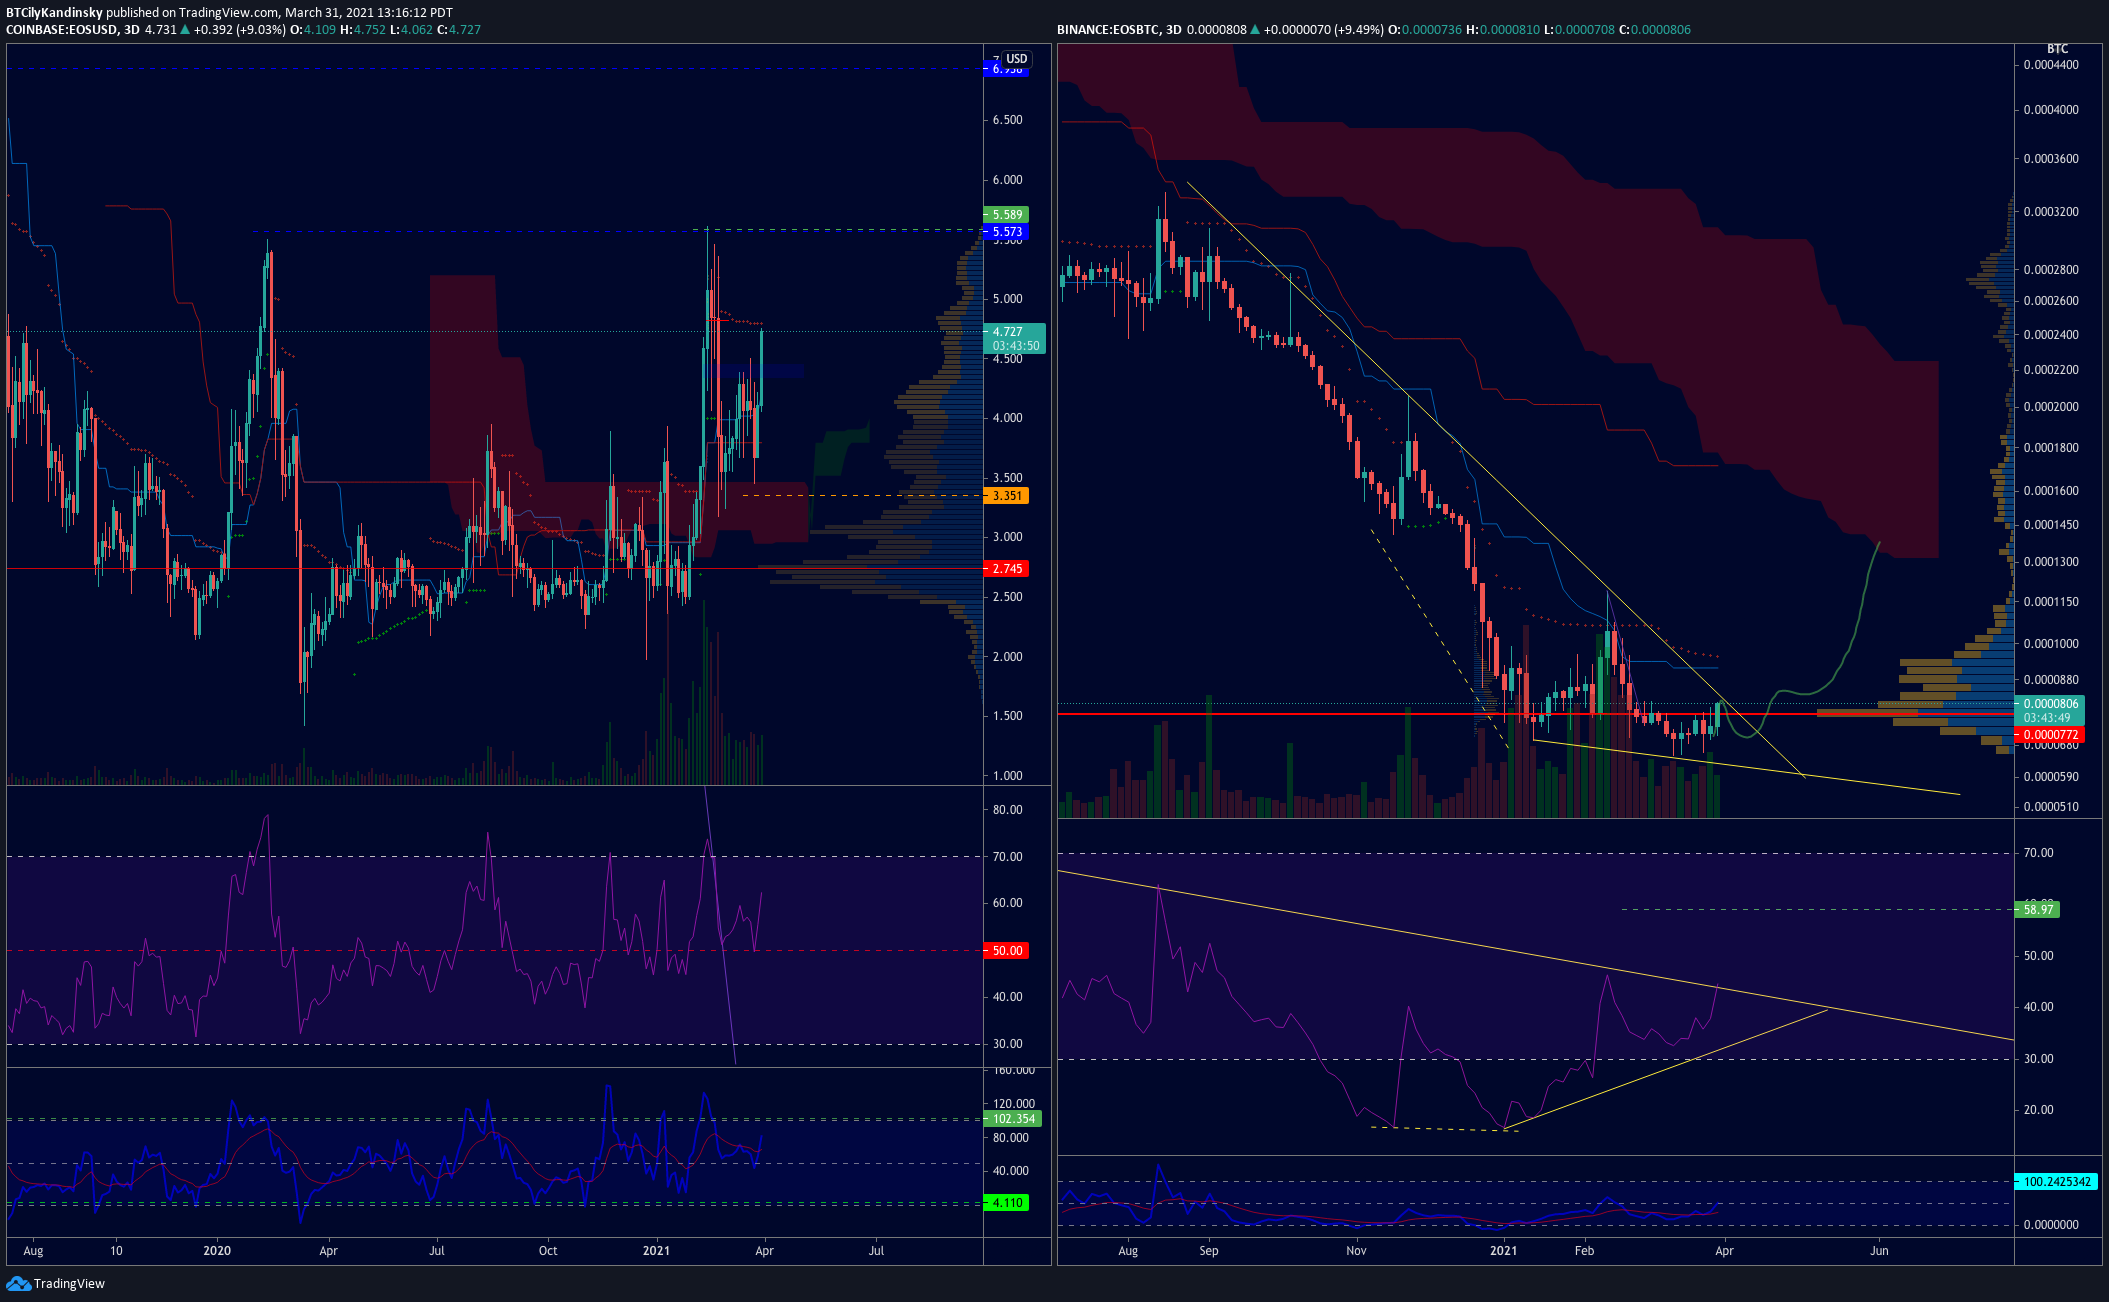Click the 2020 label on time axis
The width and height of the screenshot is (2109, 1302).
click(217, 1251)
